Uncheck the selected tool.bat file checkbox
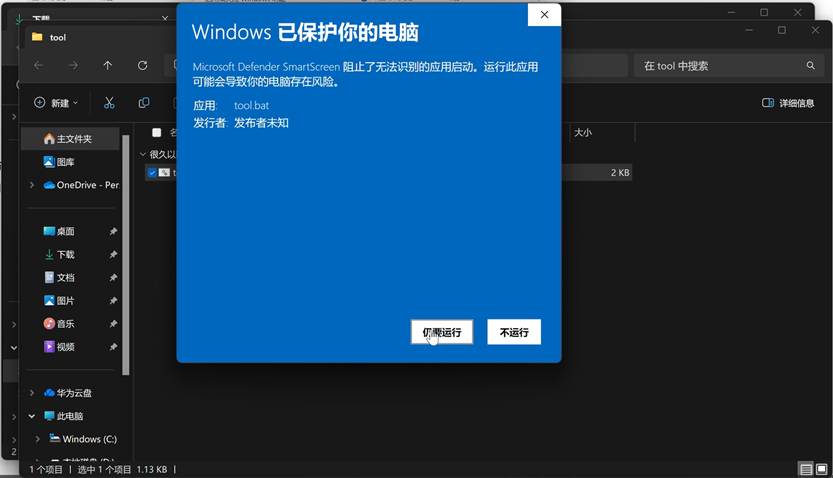Screen dimensions: 833x478 tap(152, 173)
